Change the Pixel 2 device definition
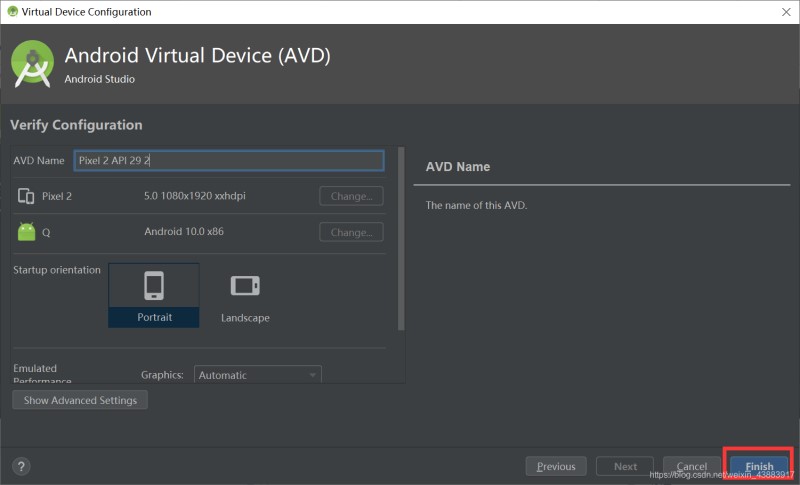 coord(351,196)
